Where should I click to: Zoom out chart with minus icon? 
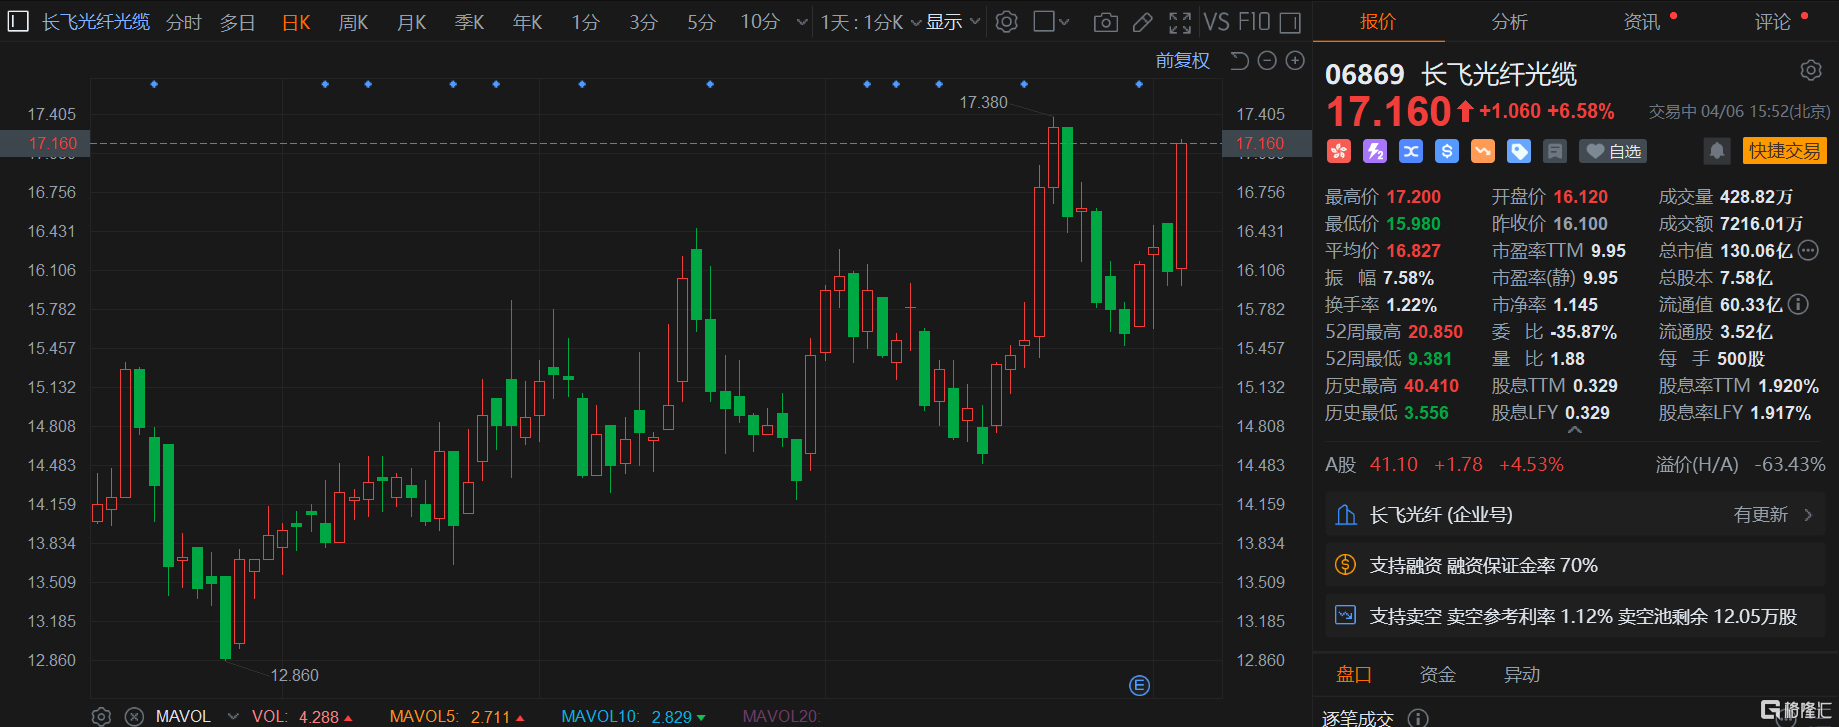tap(1267, 61)
